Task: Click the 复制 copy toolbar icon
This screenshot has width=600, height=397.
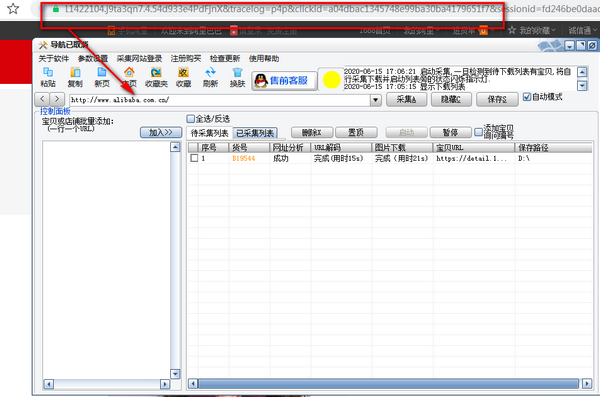Action: pyautogui.click(x=75, y=77)
